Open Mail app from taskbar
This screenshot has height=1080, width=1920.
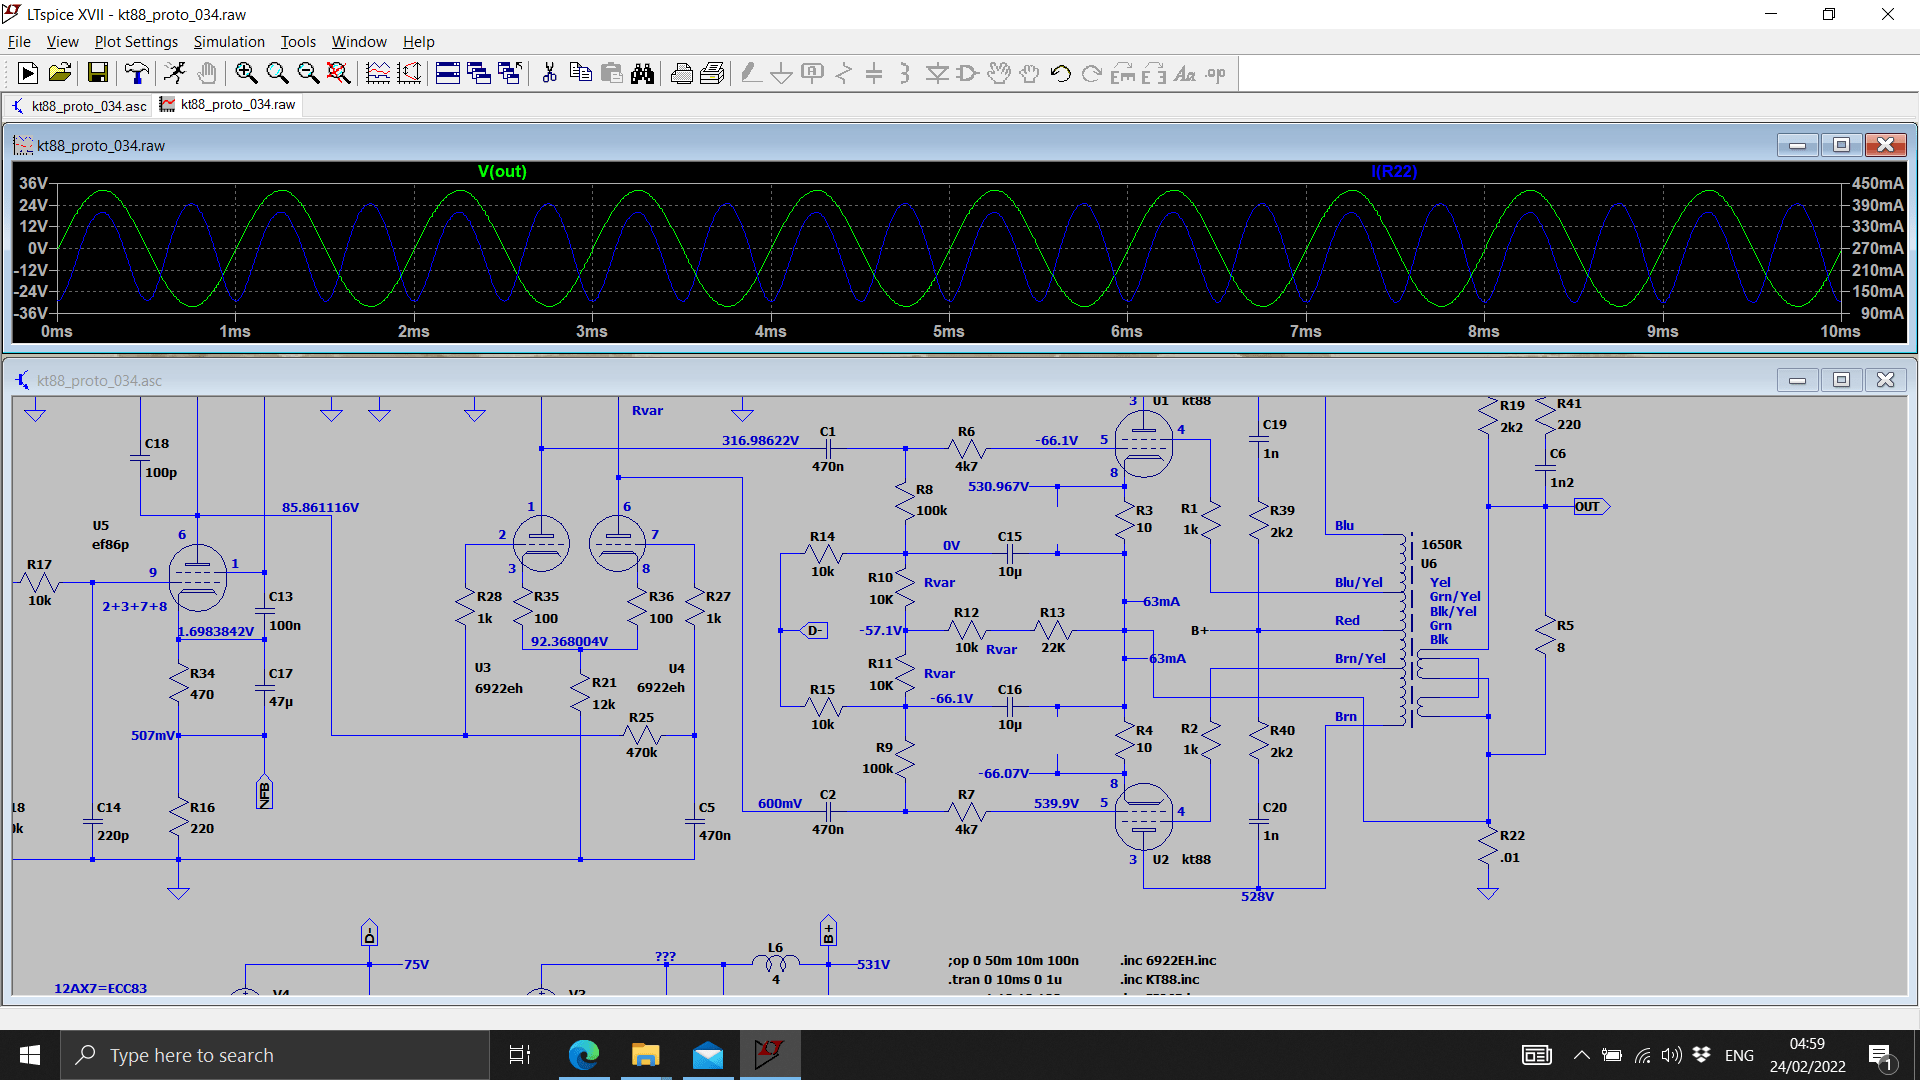(708, 1055)
